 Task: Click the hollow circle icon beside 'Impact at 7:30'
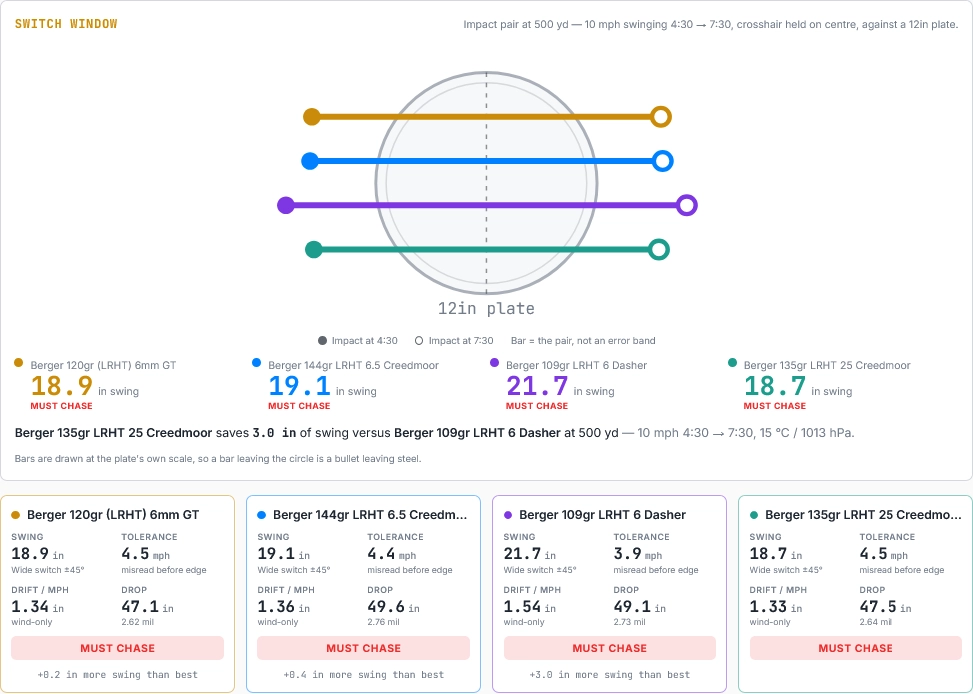[x=419, y=341]
